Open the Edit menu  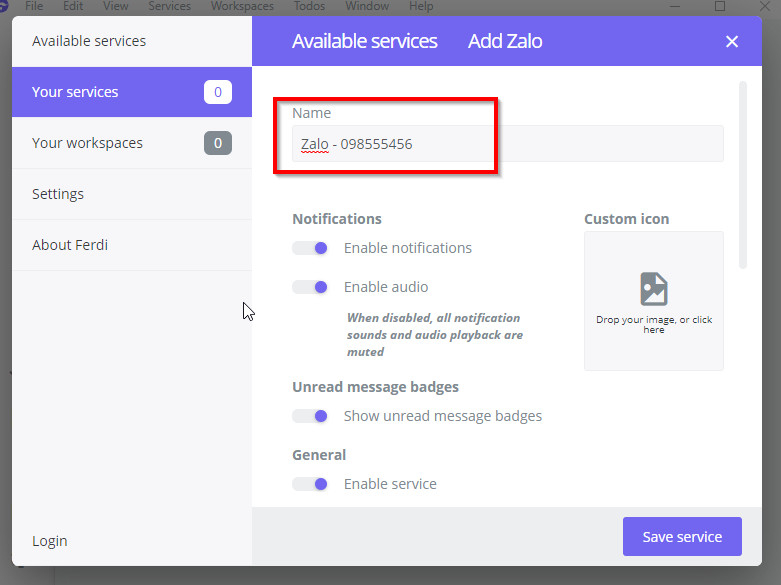[x=73, y=6]
